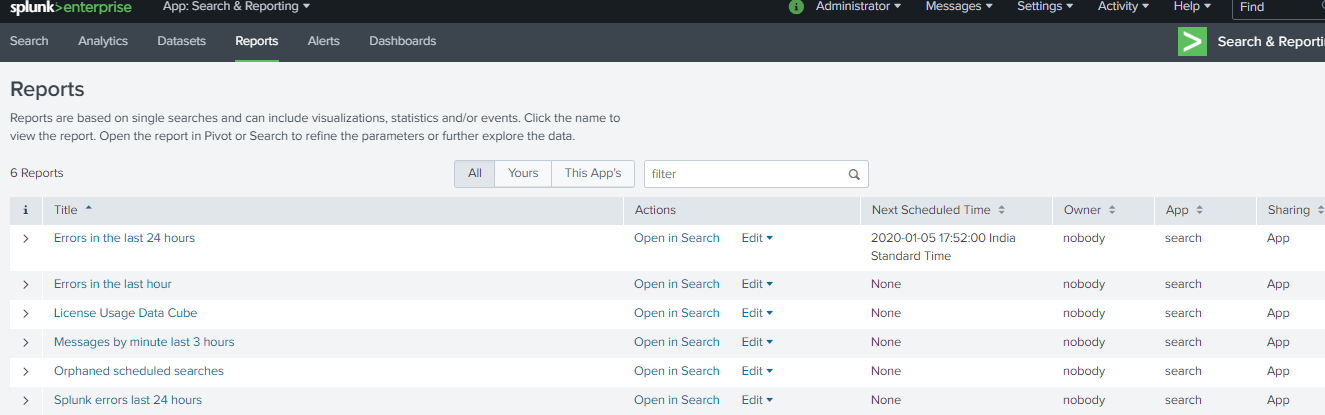
Task: Select the All filter toggle
Action: pos(475,173)
